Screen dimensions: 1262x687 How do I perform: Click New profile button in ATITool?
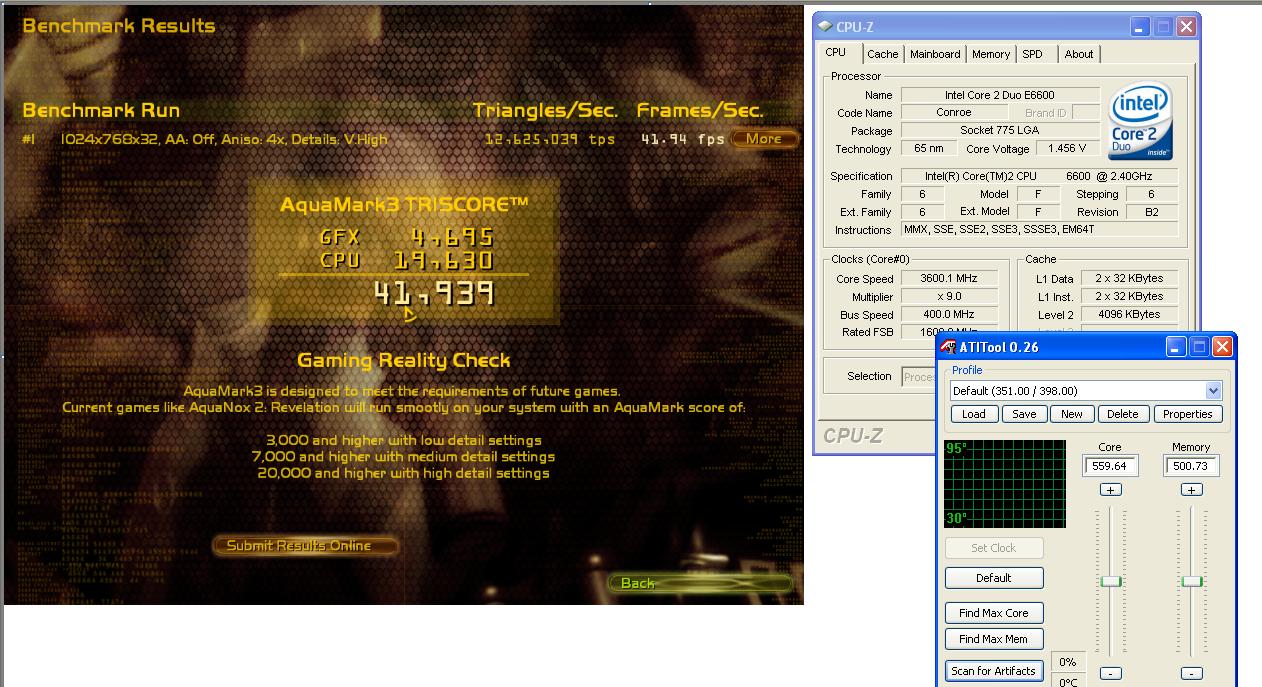(1072, 414)
